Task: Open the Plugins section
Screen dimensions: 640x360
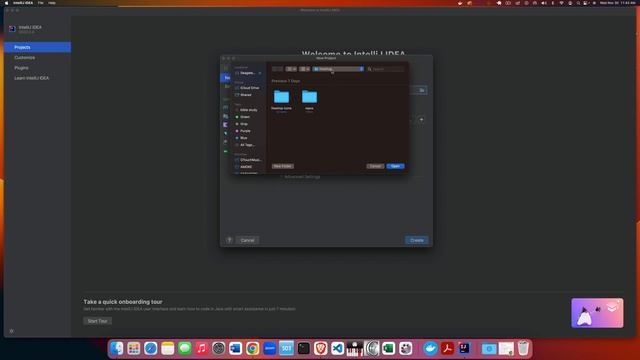Action: (21, 68)
